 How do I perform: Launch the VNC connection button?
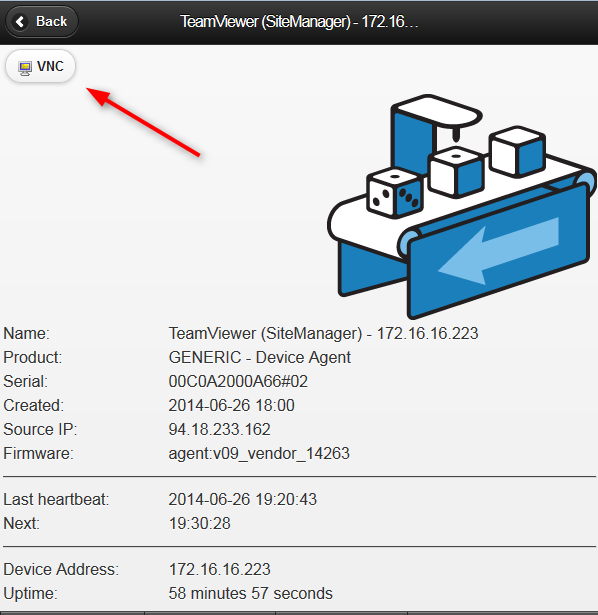[40, 66]
